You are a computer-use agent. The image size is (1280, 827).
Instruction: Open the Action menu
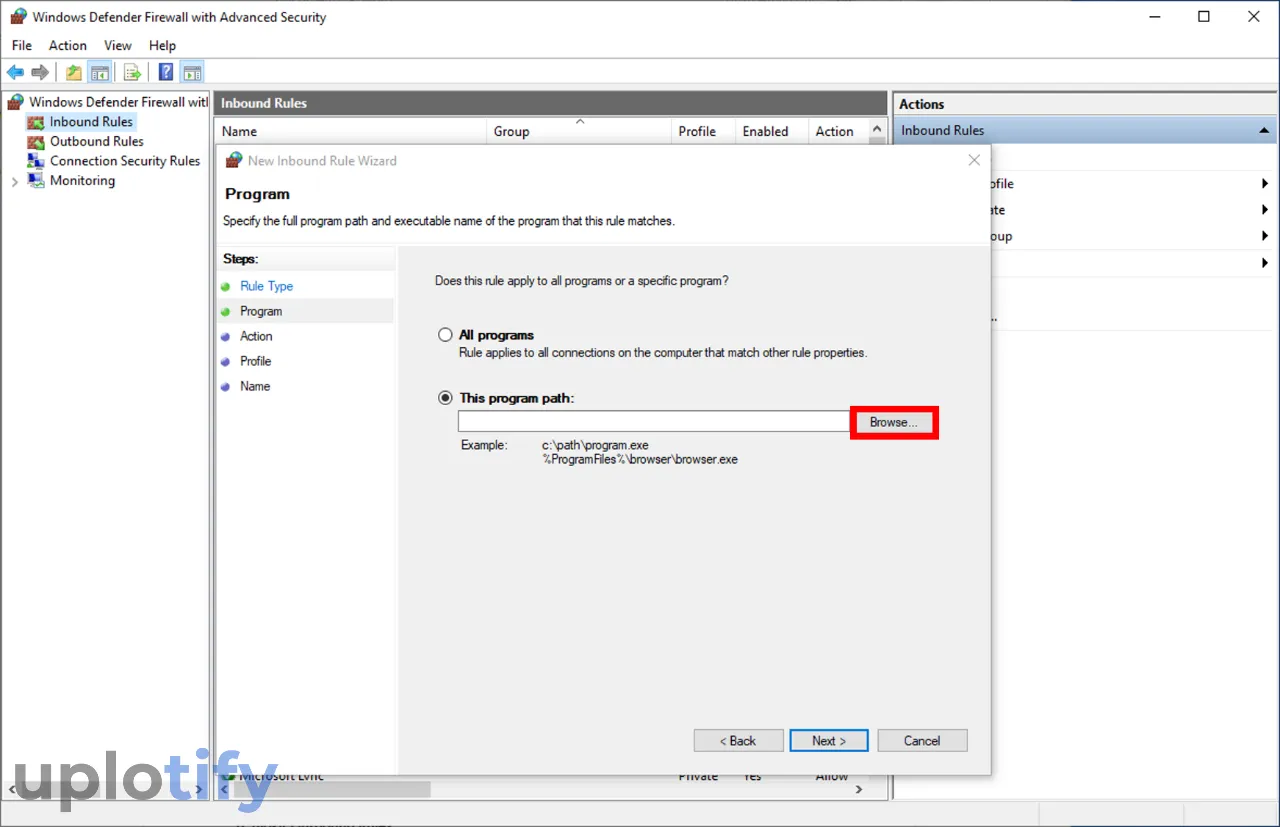(x=68, y=45)
